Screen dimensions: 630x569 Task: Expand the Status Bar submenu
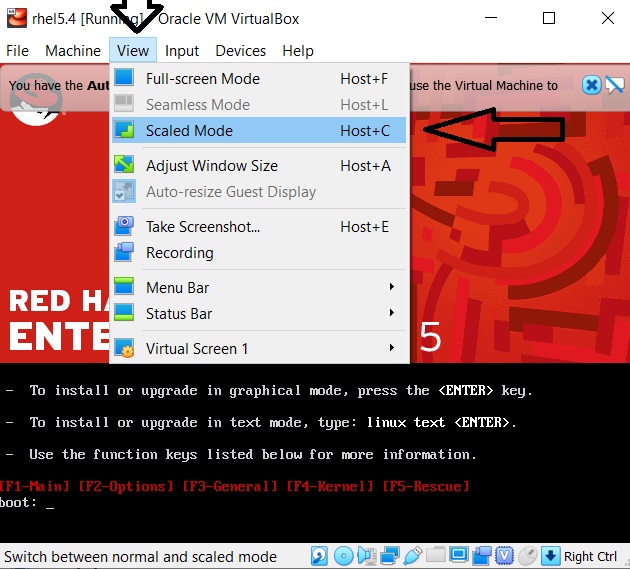tap(179, 314)
